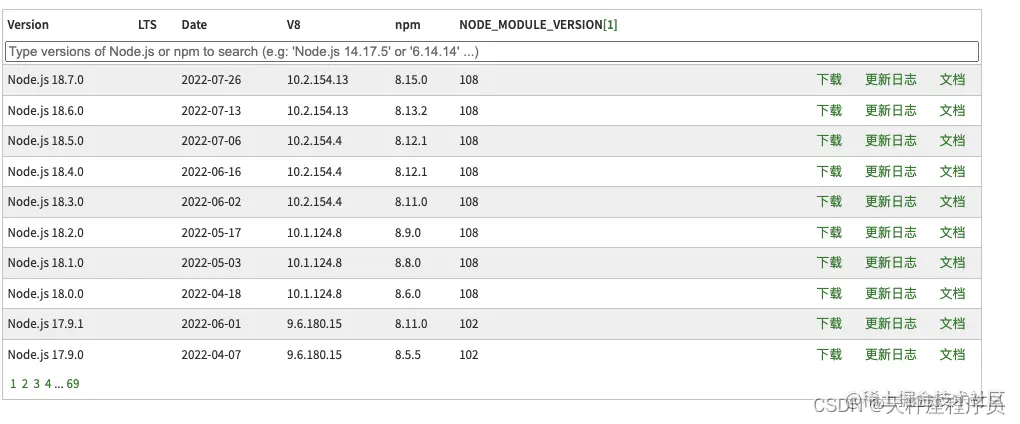Select the Node.js 18.4.0 version cell

click(x=46, y=172)
